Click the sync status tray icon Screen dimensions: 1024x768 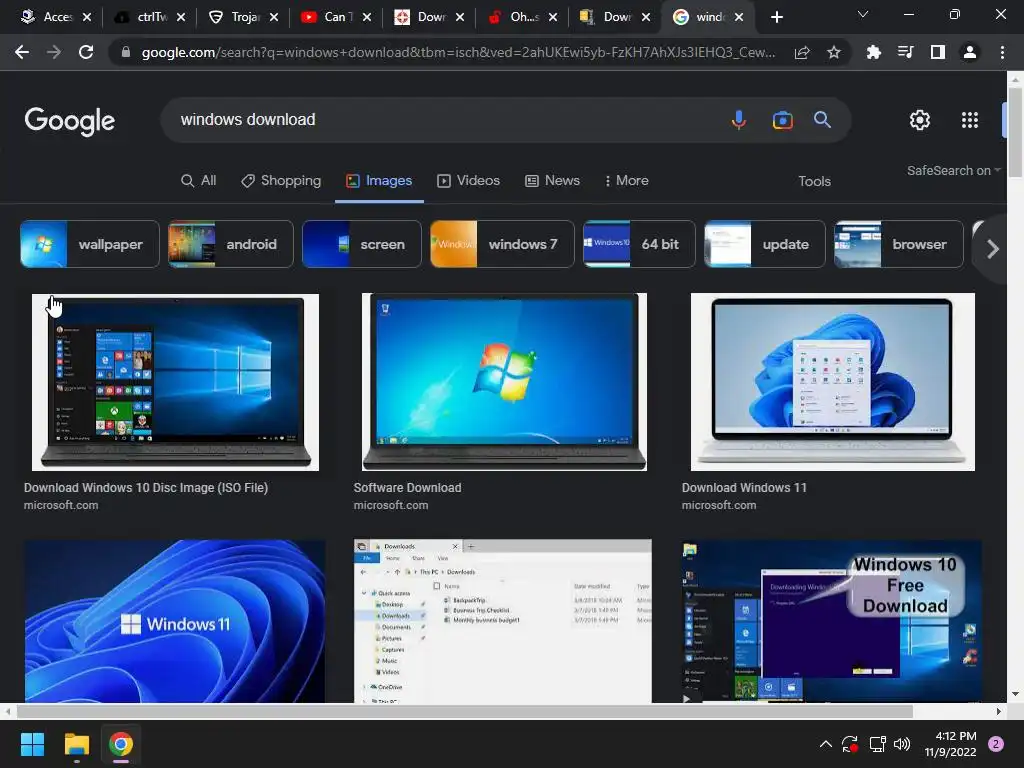tap(850, 744)
